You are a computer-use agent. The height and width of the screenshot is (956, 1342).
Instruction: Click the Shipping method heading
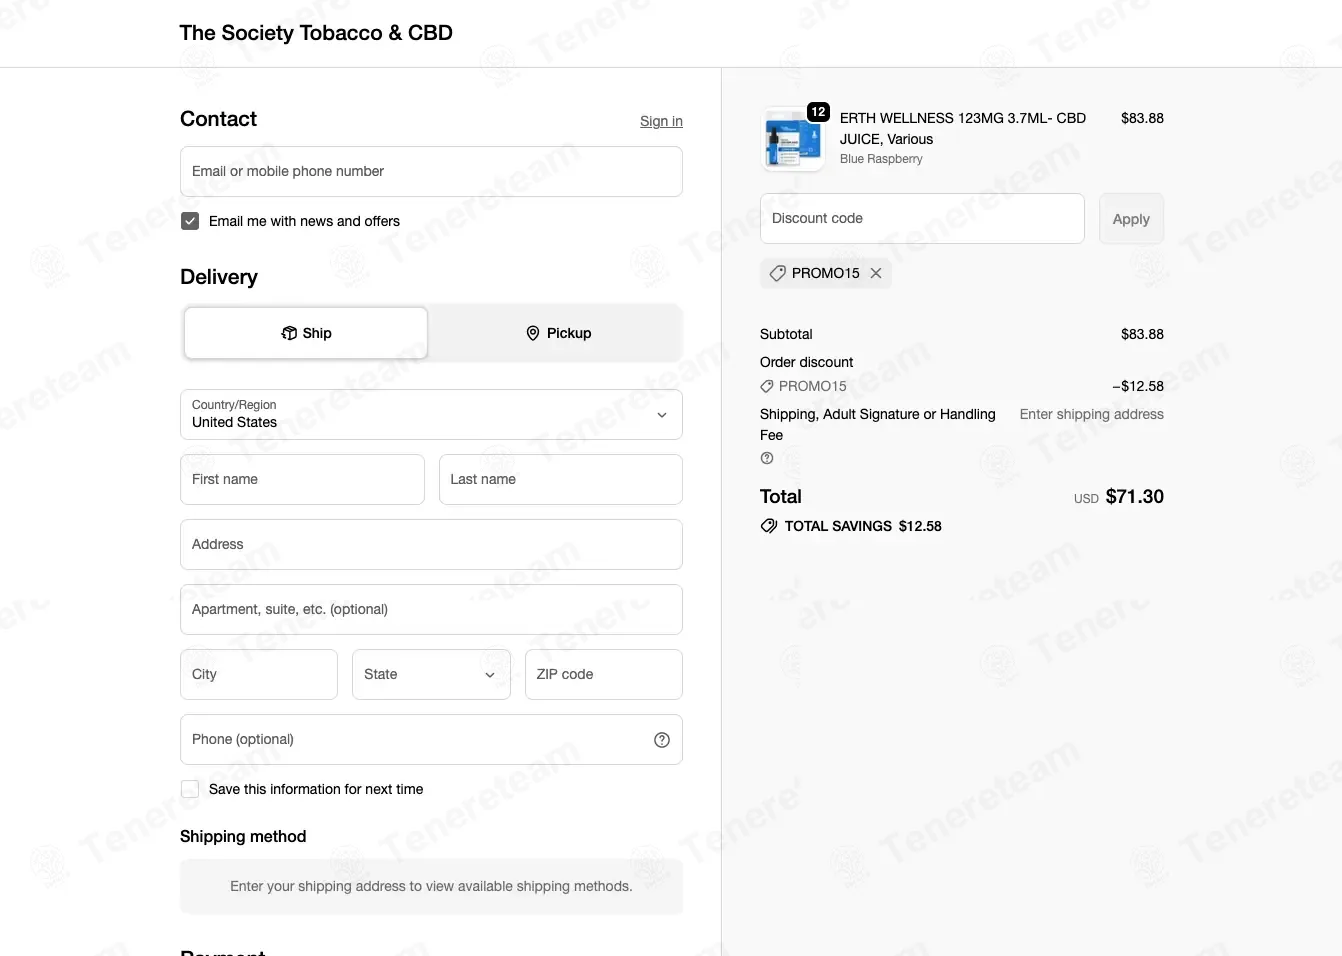(243, 837)
